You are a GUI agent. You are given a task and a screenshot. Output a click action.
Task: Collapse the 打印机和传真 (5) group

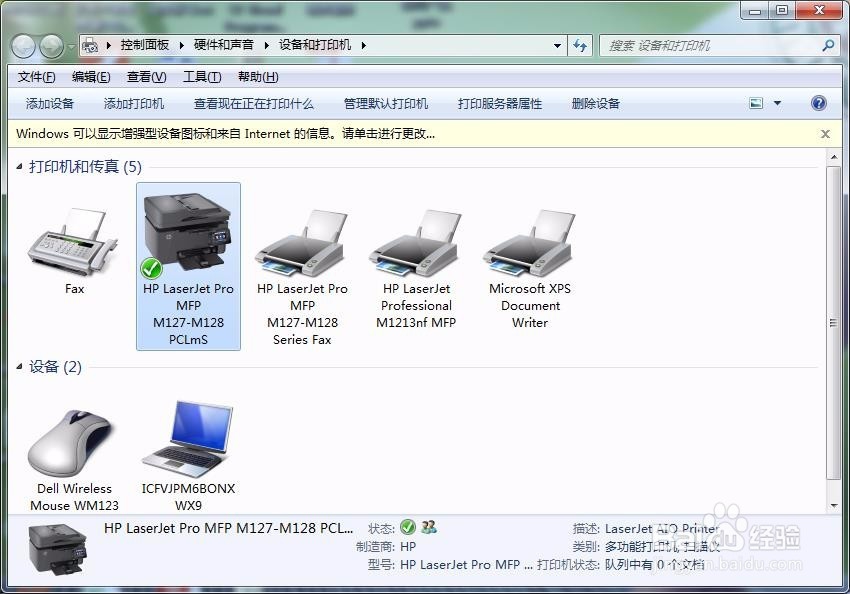20,166
